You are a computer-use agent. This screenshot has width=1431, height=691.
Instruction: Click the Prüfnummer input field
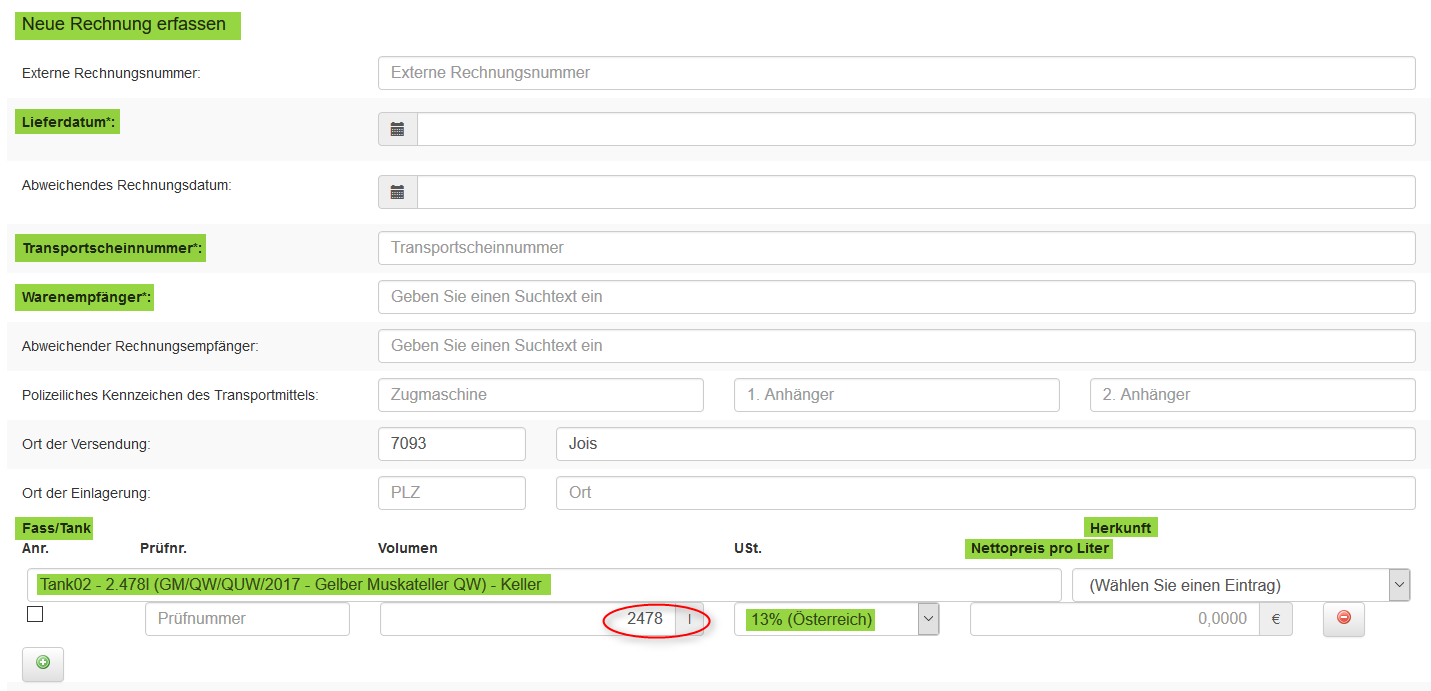[247, 619]
